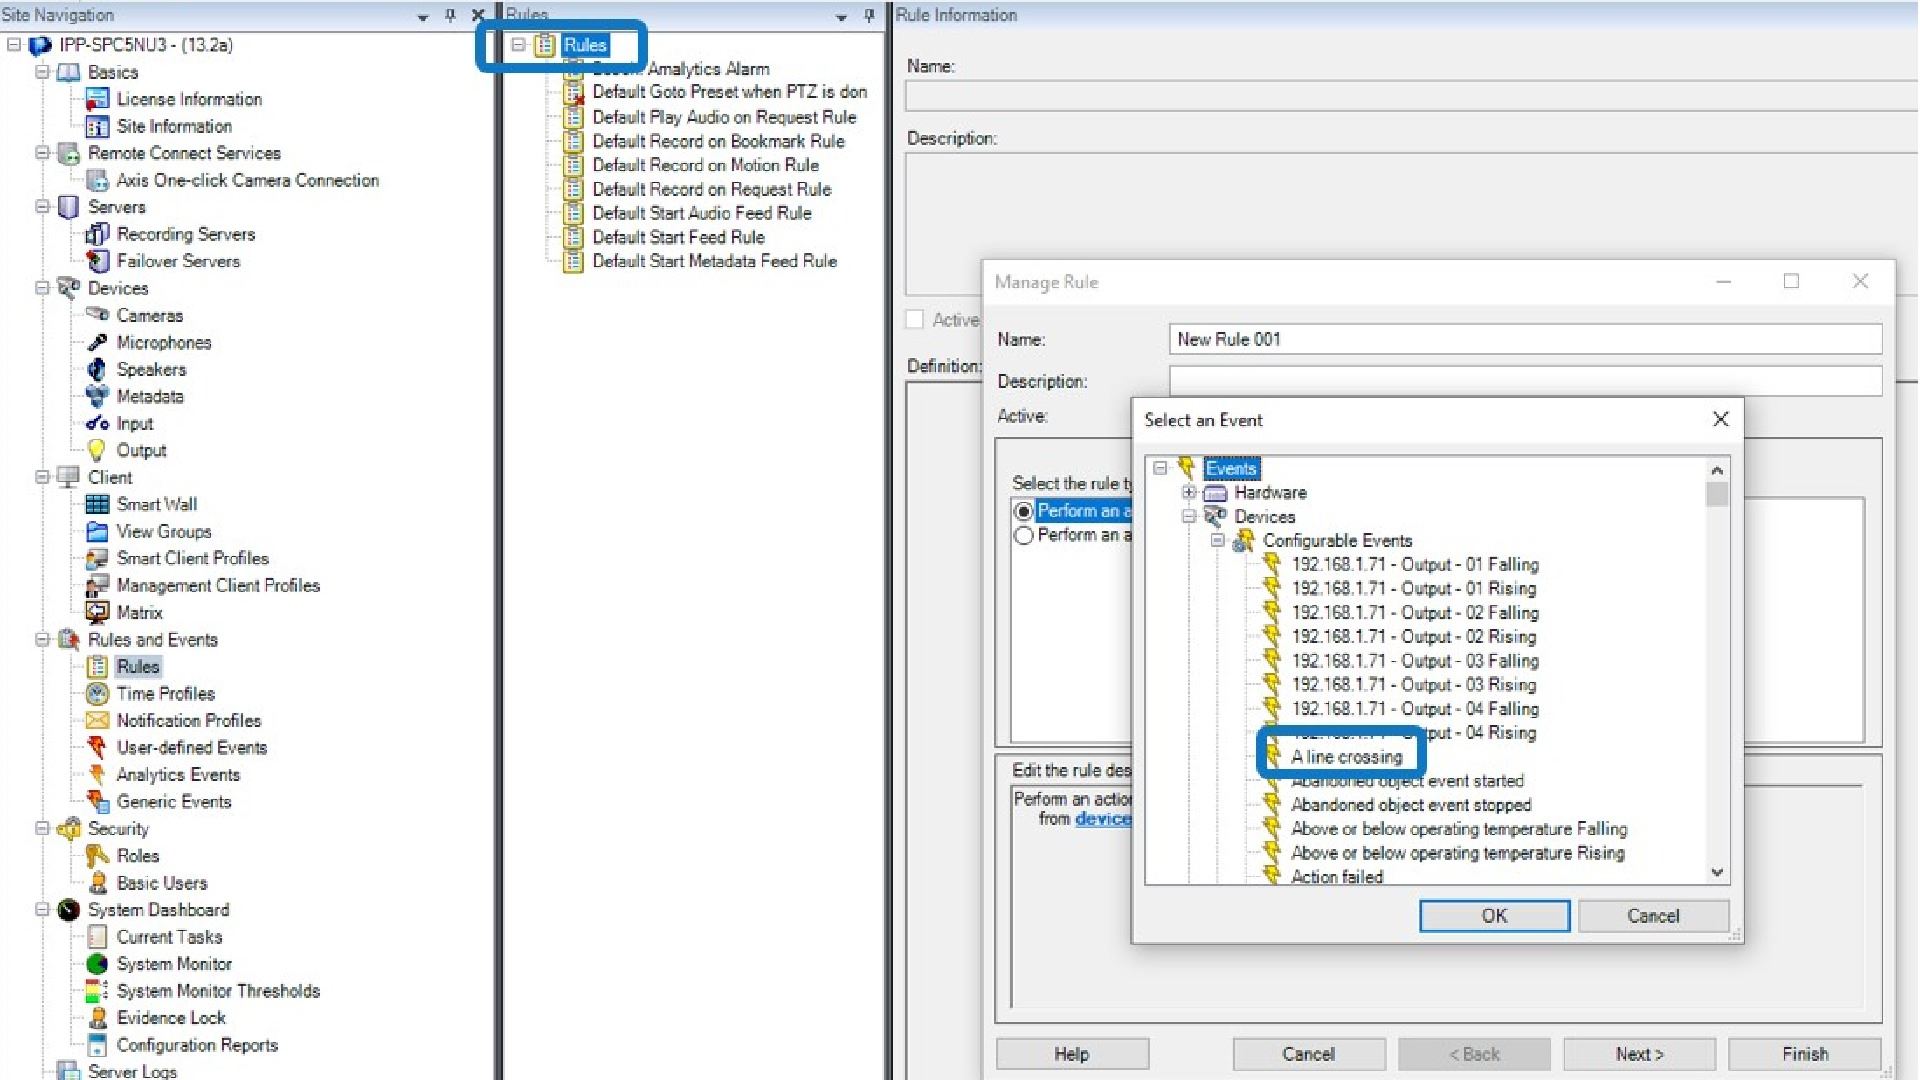Select 'A line crossing' event
The image size is (1920, 1080).
click(x=1346, y=757)
